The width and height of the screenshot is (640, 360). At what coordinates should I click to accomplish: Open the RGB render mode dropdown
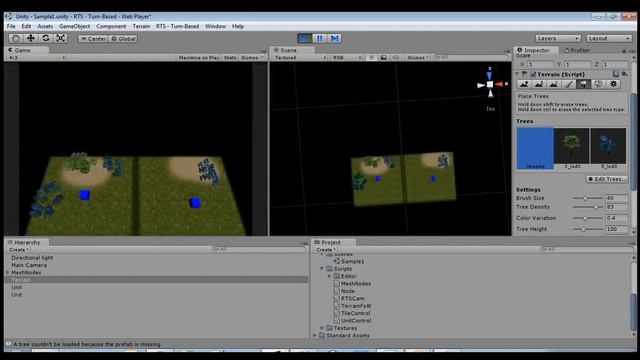(347, 58)
